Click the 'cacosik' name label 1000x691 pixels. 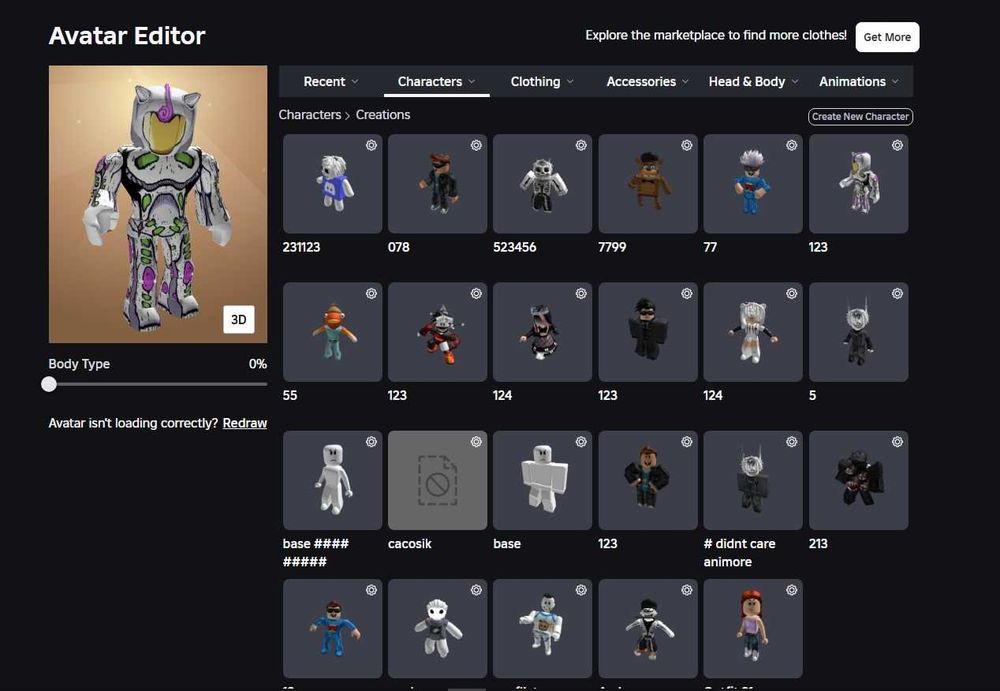[x=409, y=544]
